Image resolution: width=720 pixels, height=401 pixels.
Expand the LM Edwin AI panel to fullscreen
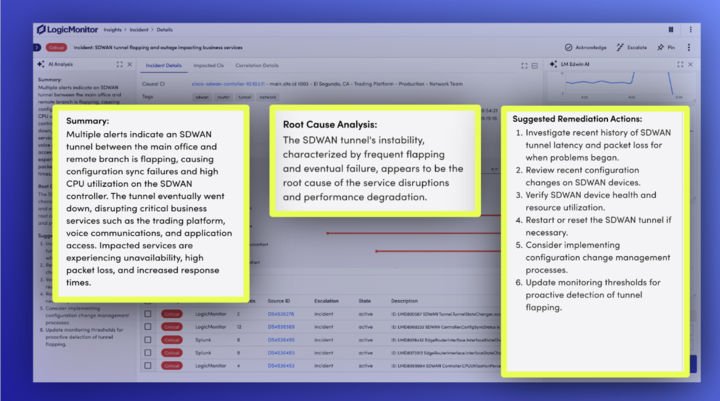[680, 64]
